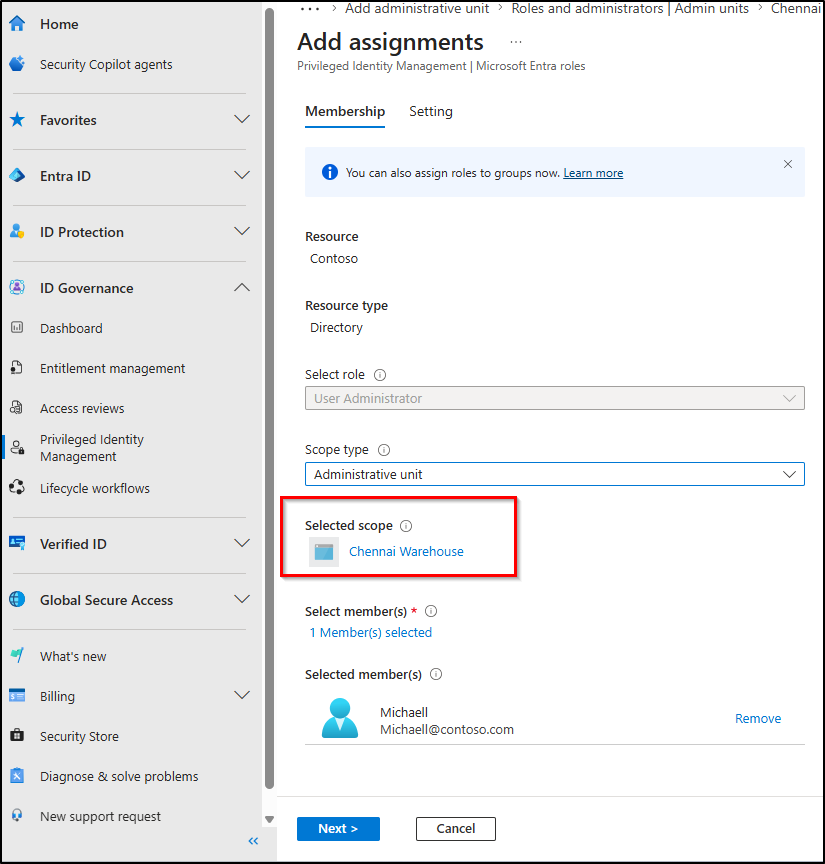Click the Learn more link

pyautogui.click(x=593, y=173)
